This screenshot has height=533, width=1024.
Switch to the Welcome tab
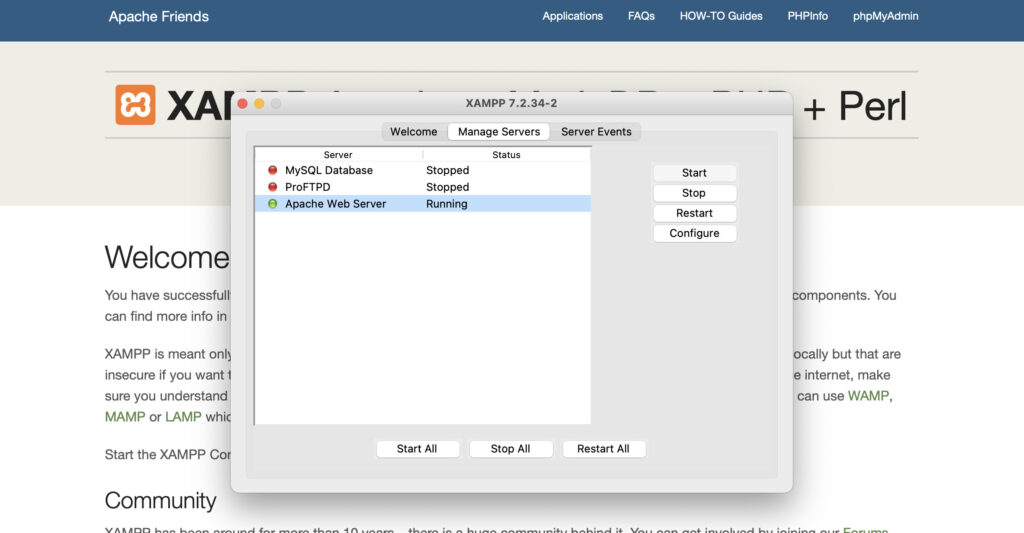click(x=413, y=131)
